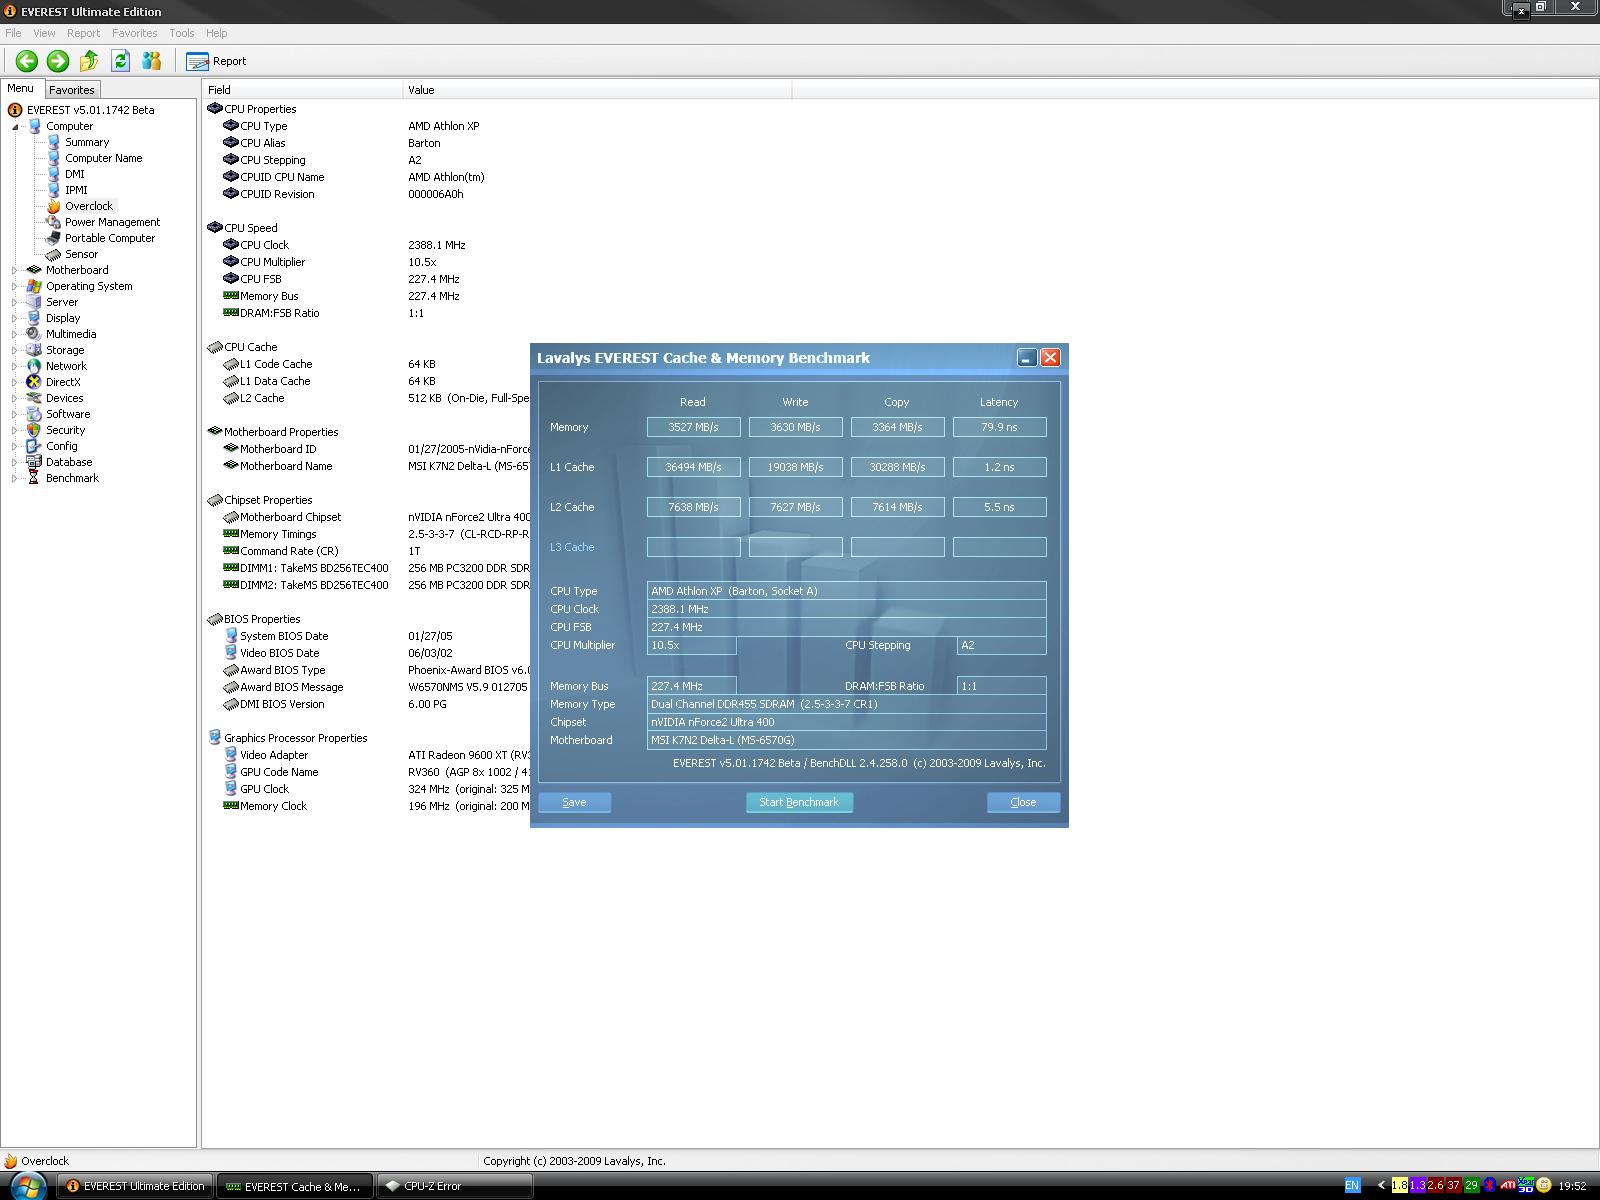Click the Value column header
Screen dimensions: 1600x1200
(598, 90)
